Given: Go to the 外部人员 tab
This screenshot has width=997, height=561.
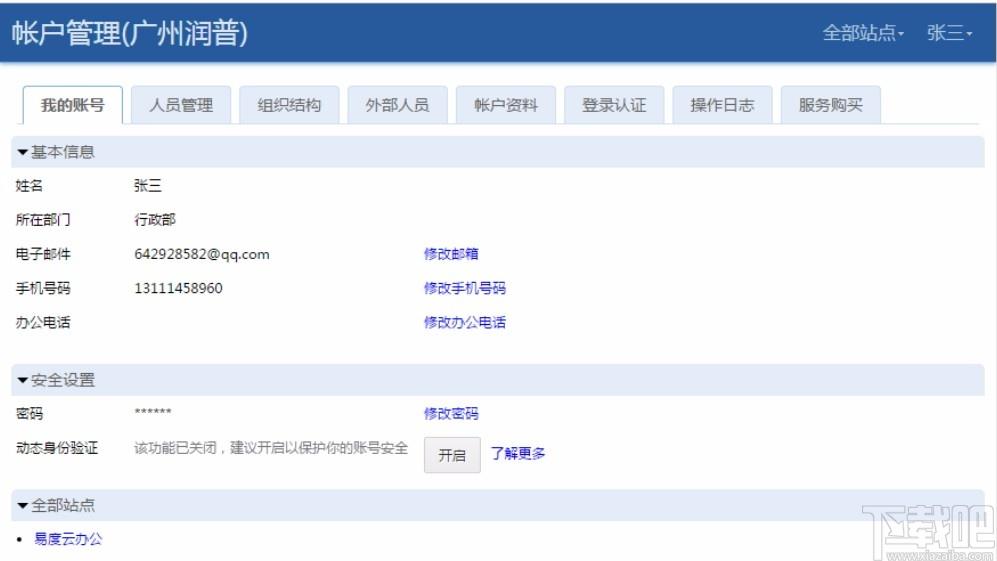Looking at the screenshot, I should [x=397, y=105].
